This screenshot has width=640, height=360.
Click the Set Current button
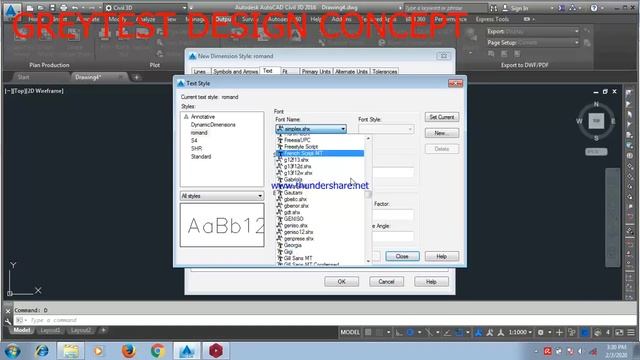[442, 117]
